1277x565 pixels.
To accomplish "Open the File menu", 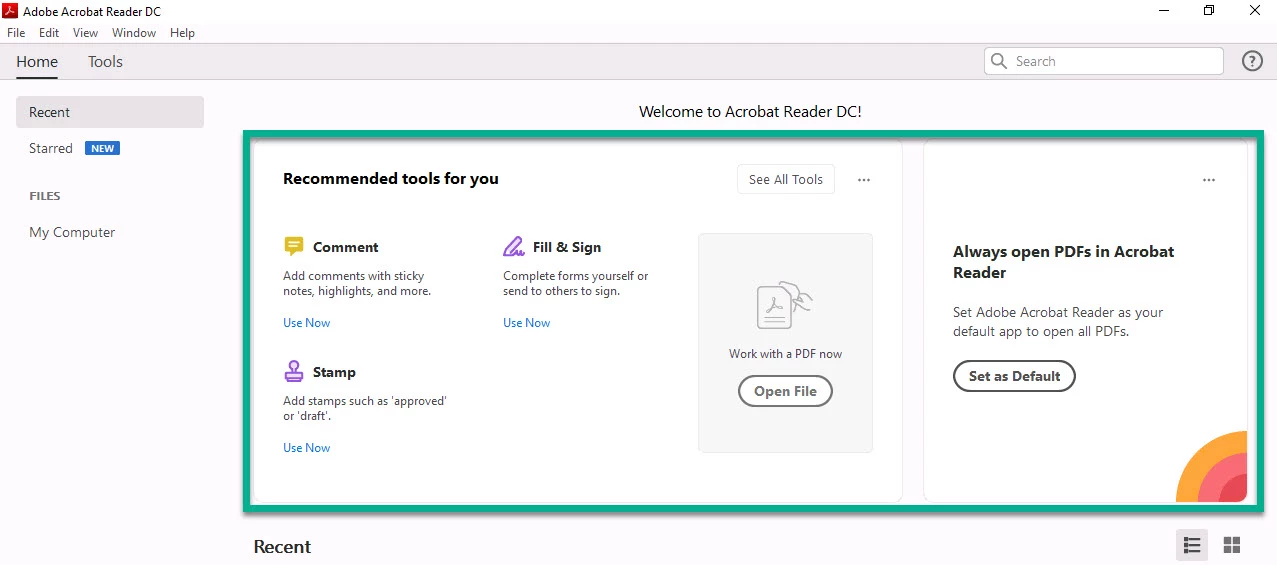I will pyautogui.click(x=16, y=33).
